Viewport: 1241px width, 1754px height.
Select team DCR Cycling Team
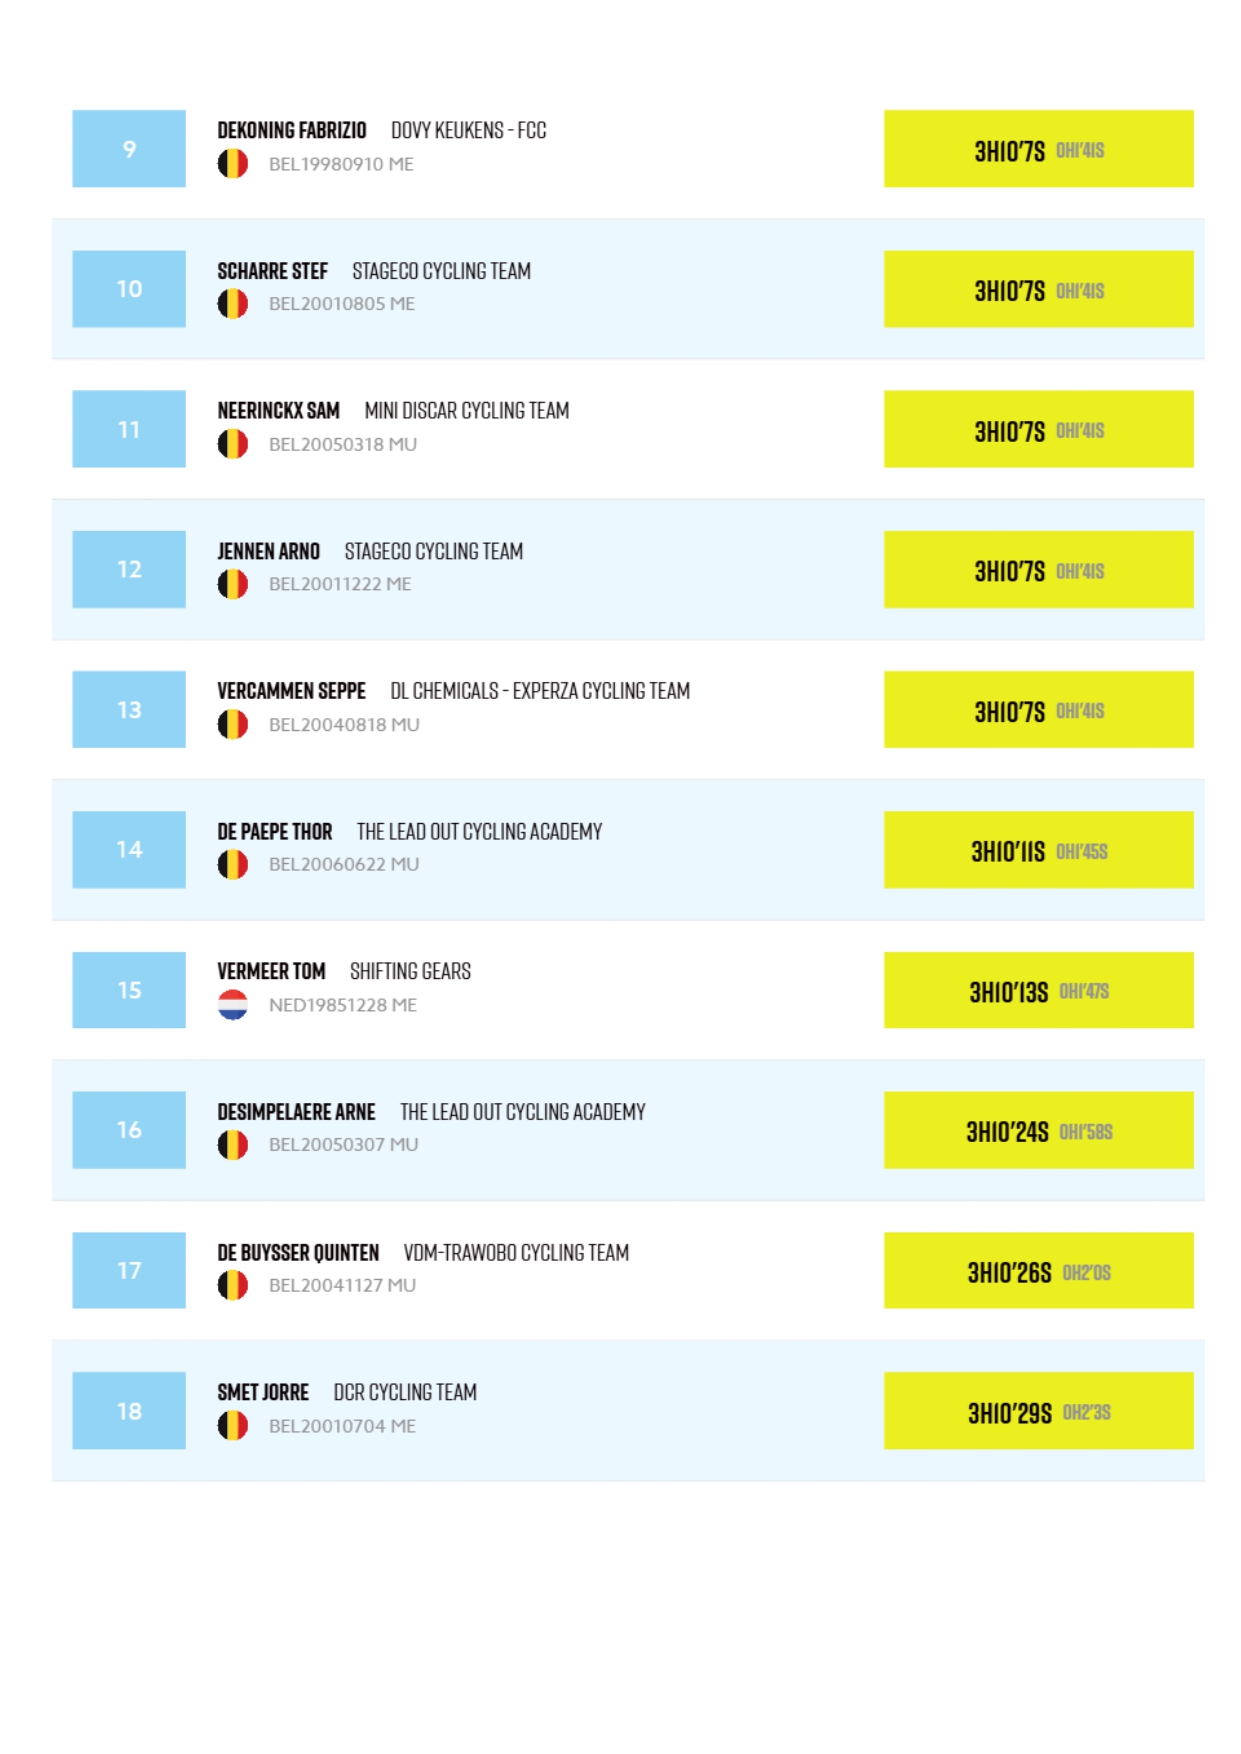(405, 1392)
